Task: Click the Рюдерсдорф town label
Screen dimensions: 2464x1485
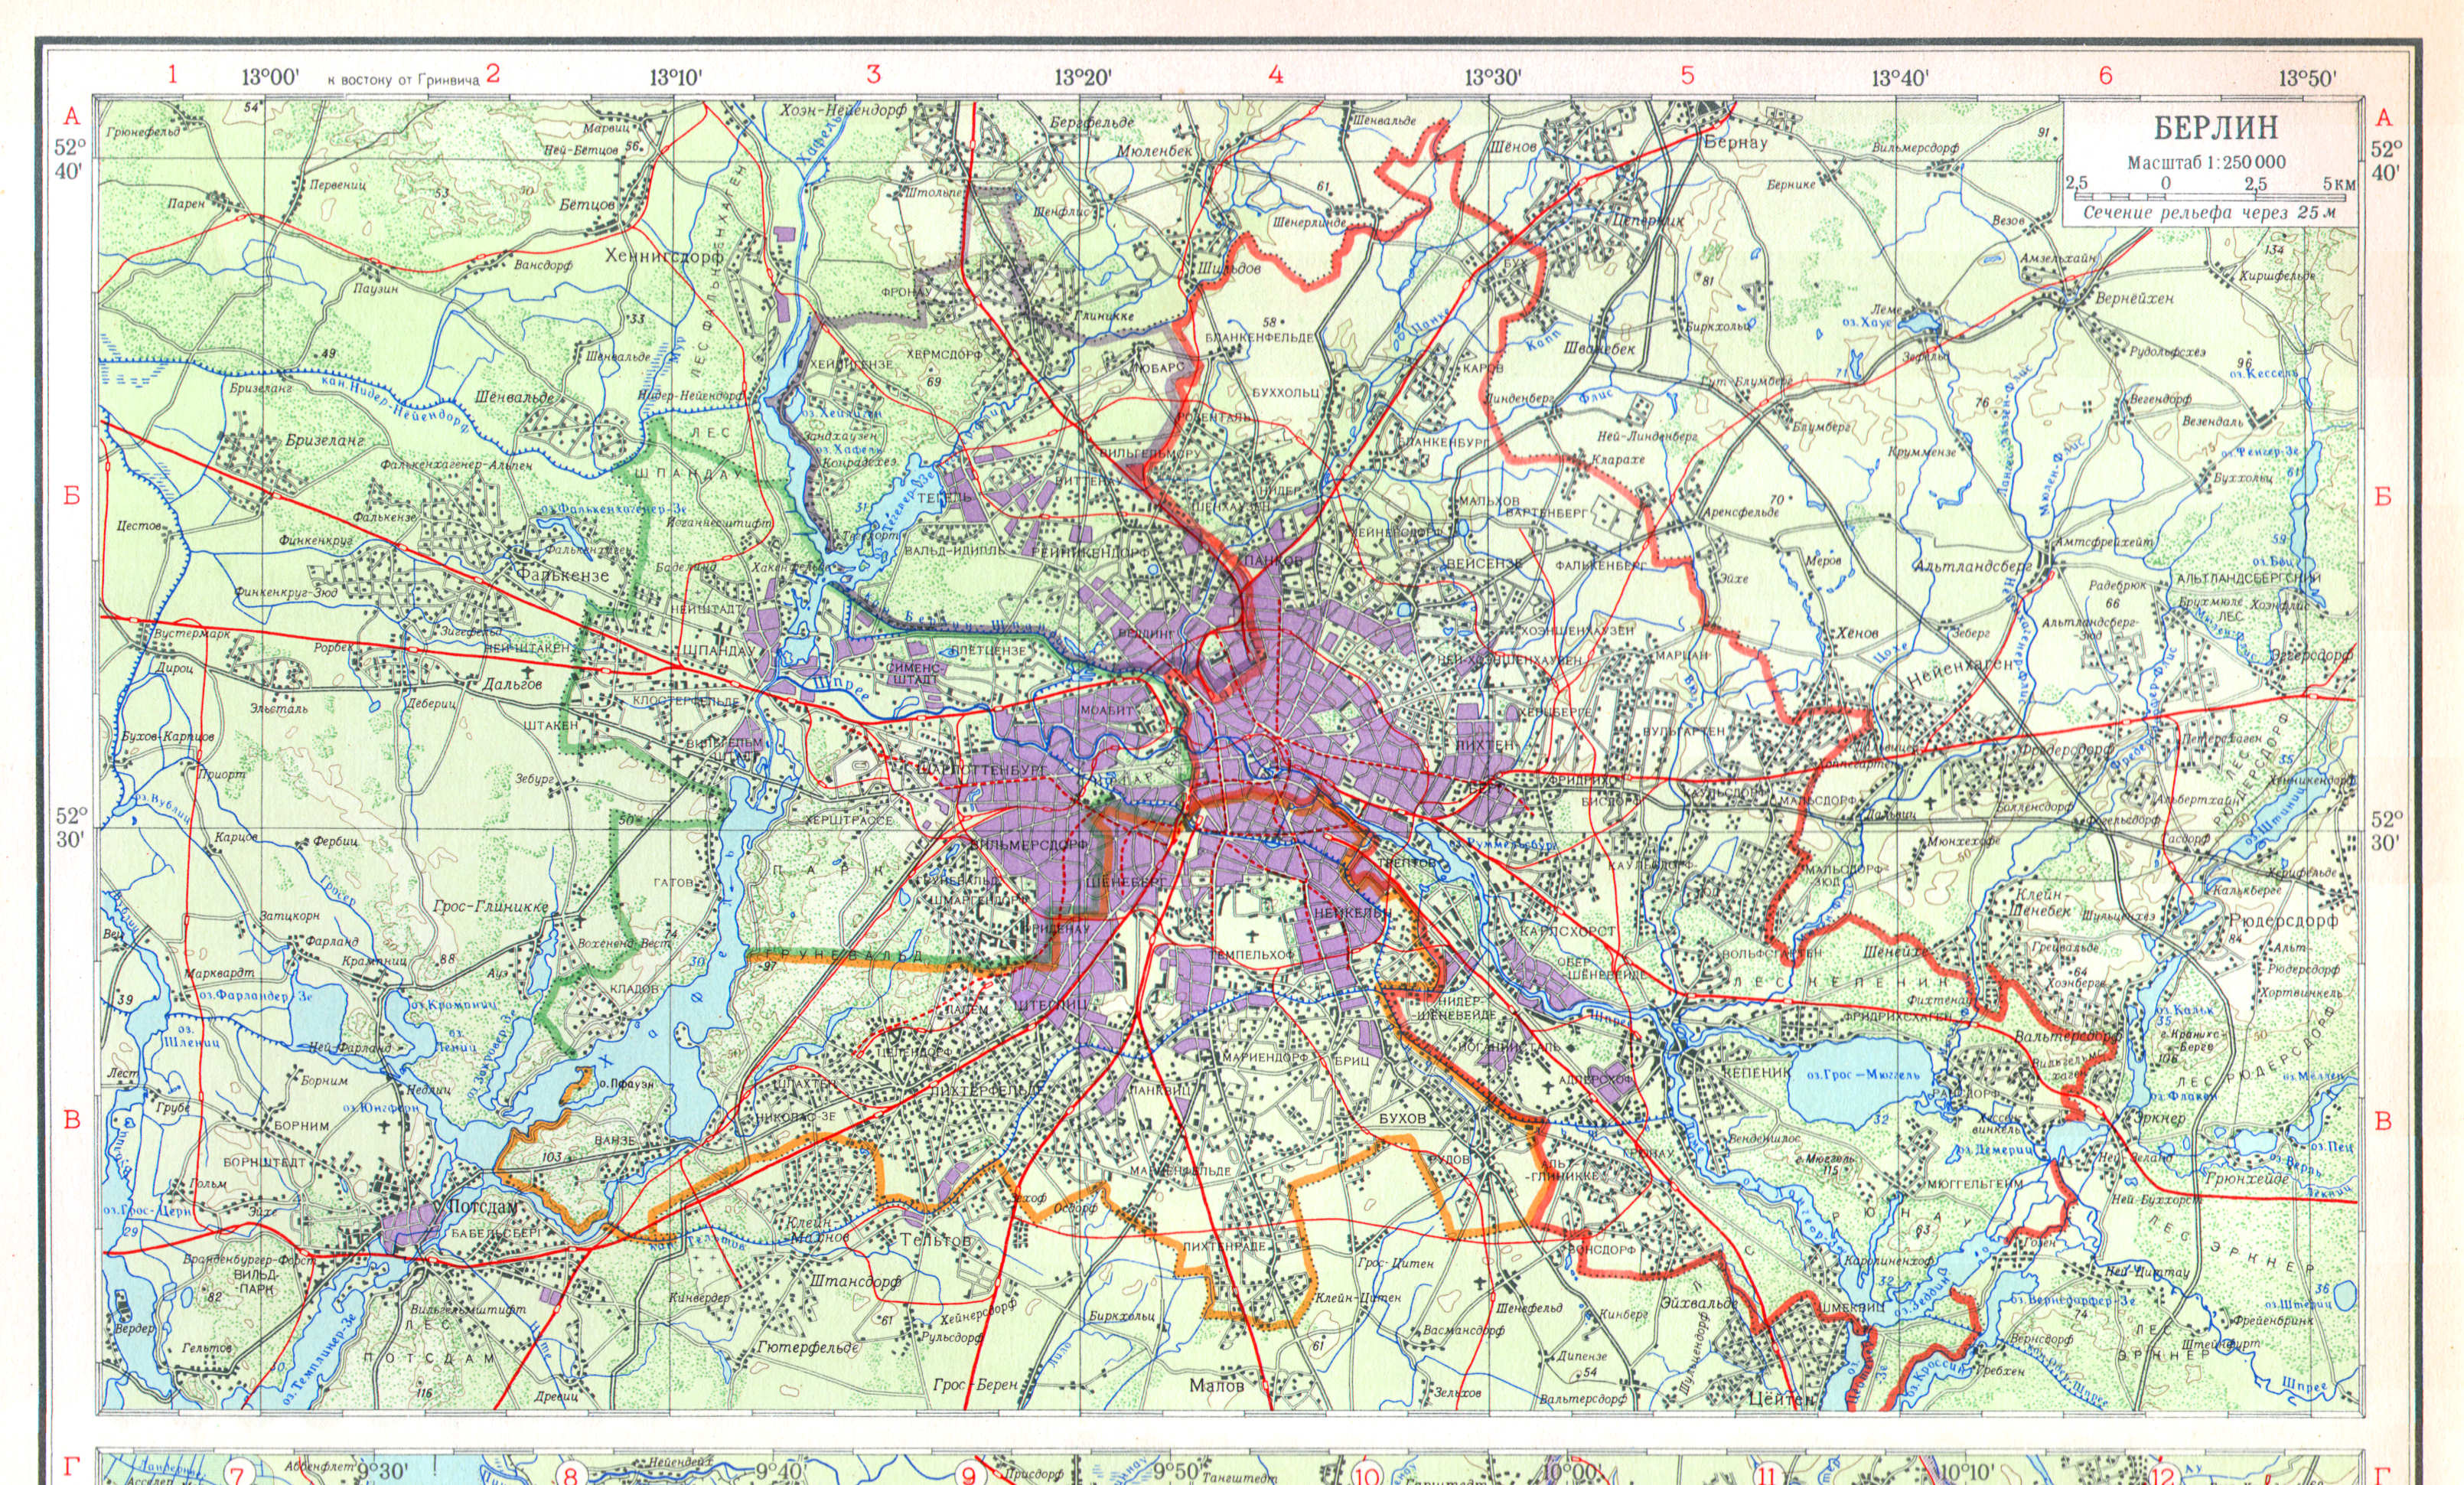Action: click(2285, 920)
